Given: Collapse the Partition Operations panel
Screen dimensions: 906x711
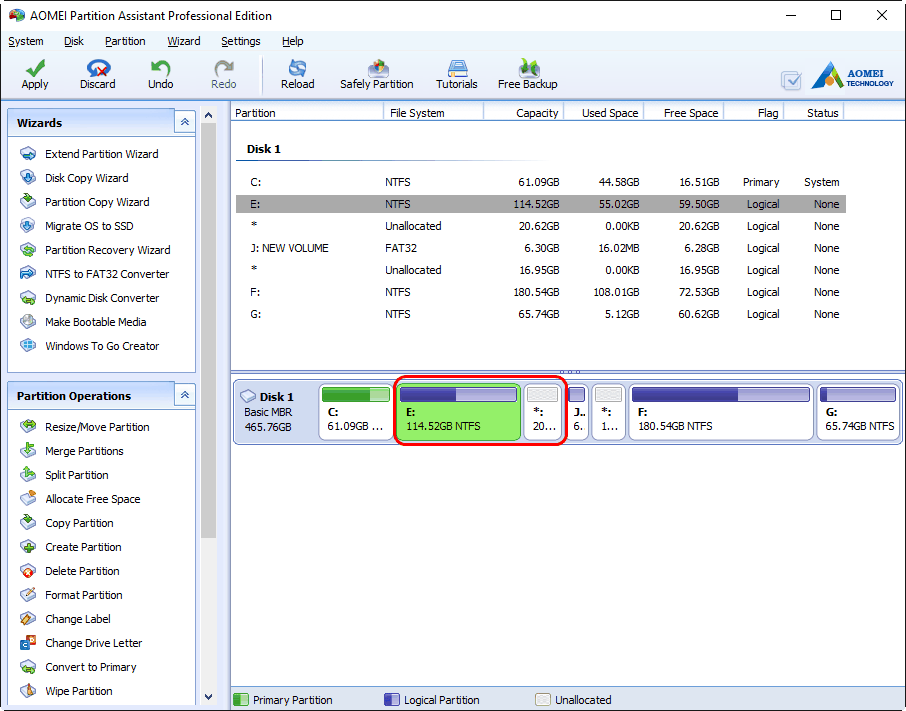Looking at the screenshot, I should [x=184, y=395].
